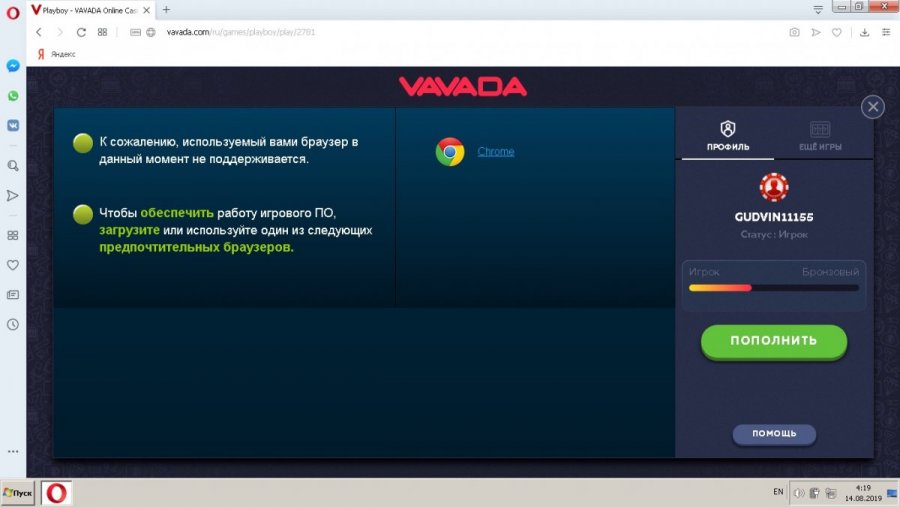Open the sidebar heart bookmarks icon

click(13, 265)
